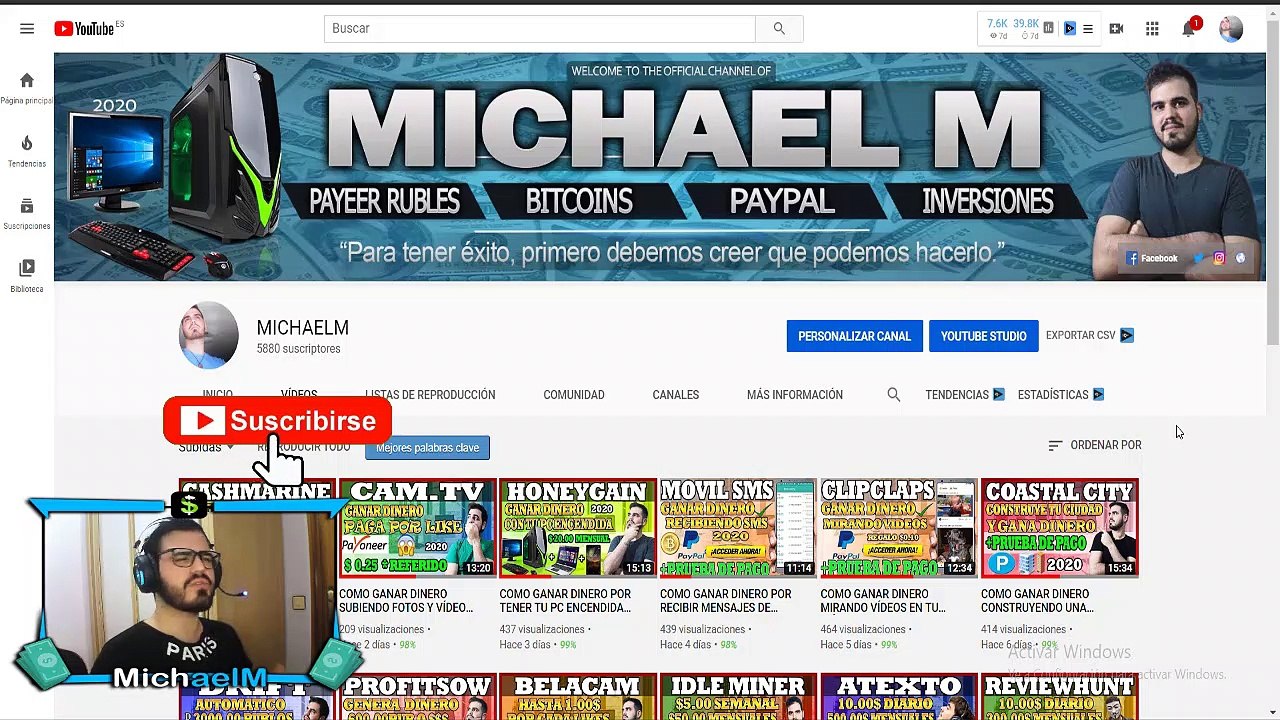
Task: Click the '39.8K' vidIQ watch time stat
Action: (1026, 24)
